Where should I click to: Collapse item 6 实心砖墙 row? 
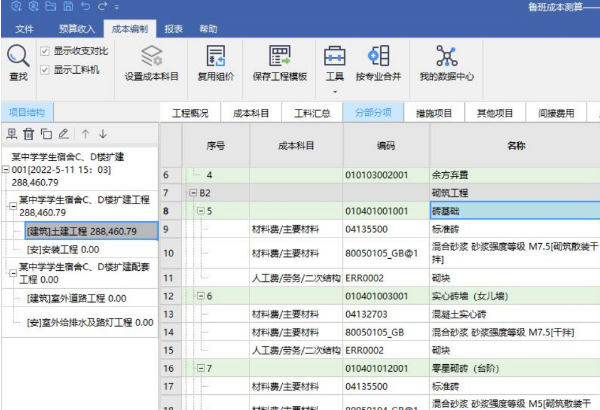(201, 296)
